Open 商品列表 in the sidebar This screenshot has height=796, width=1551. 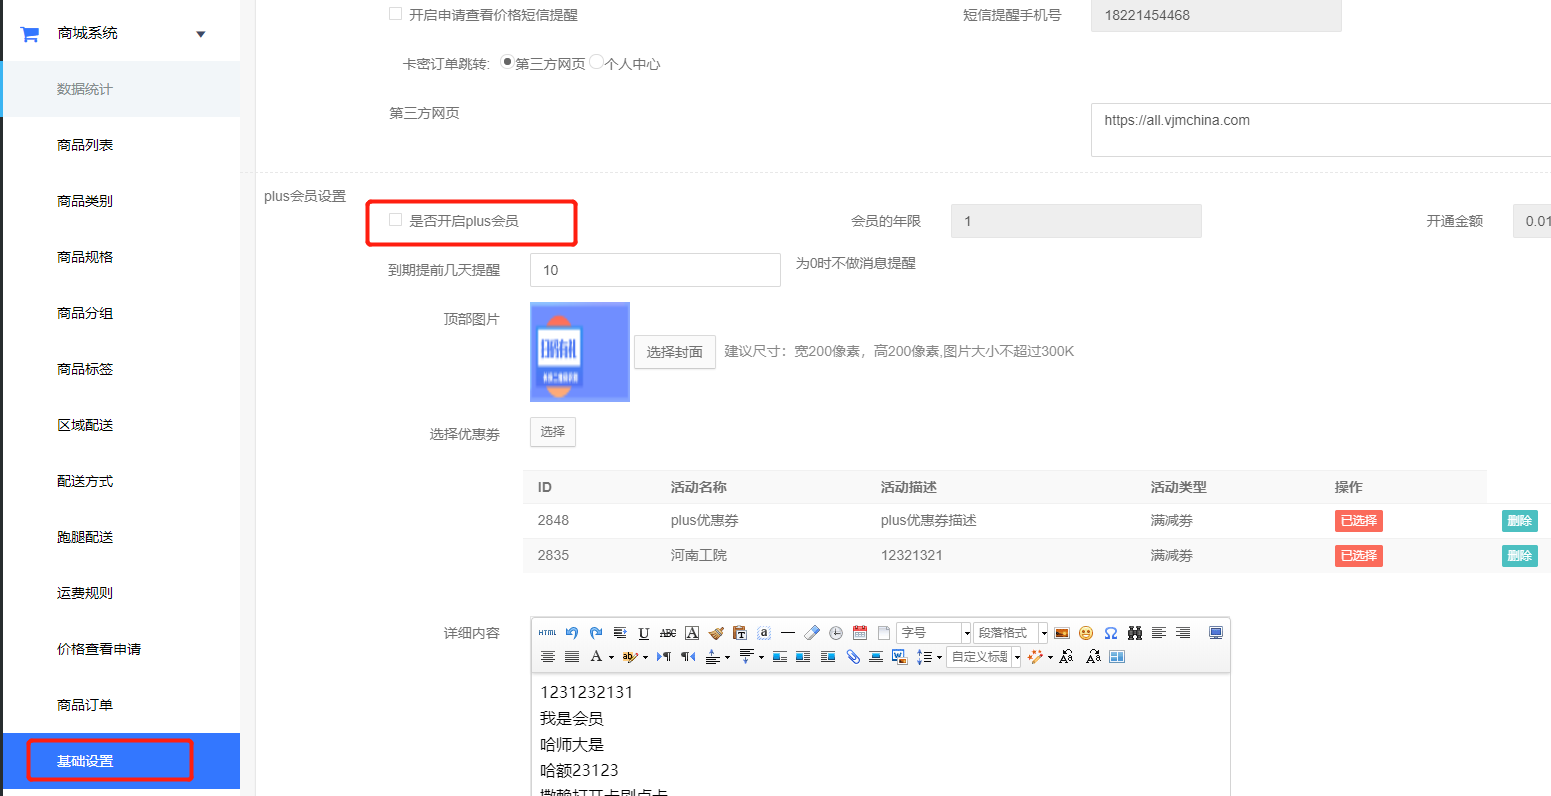(x=85, y=145)
